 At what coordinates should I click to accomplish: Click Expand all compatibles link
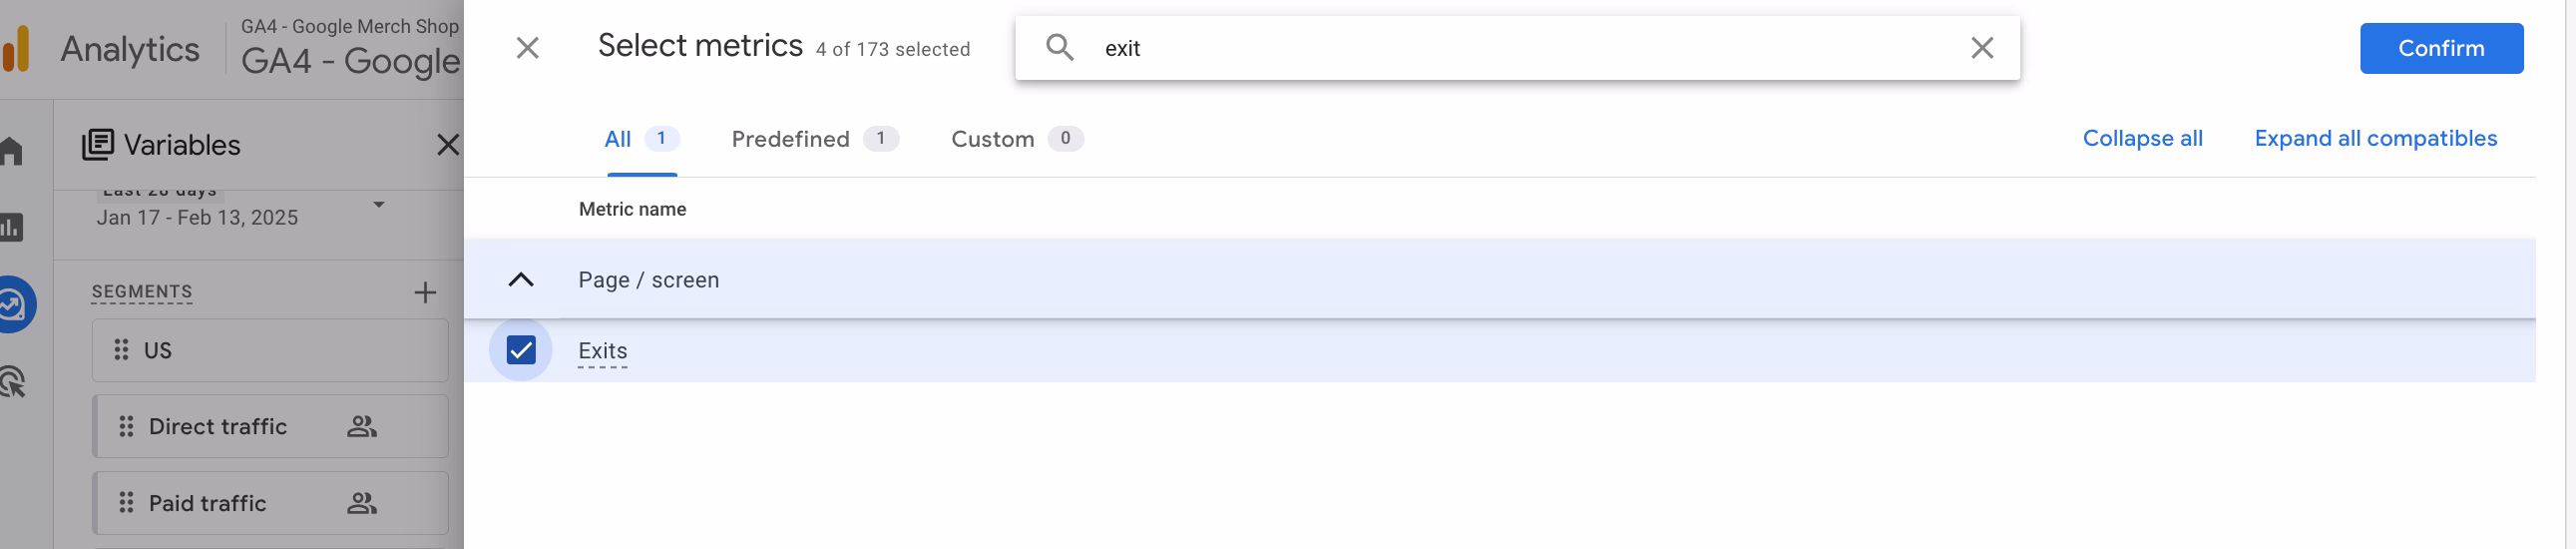coord(2375,138)
